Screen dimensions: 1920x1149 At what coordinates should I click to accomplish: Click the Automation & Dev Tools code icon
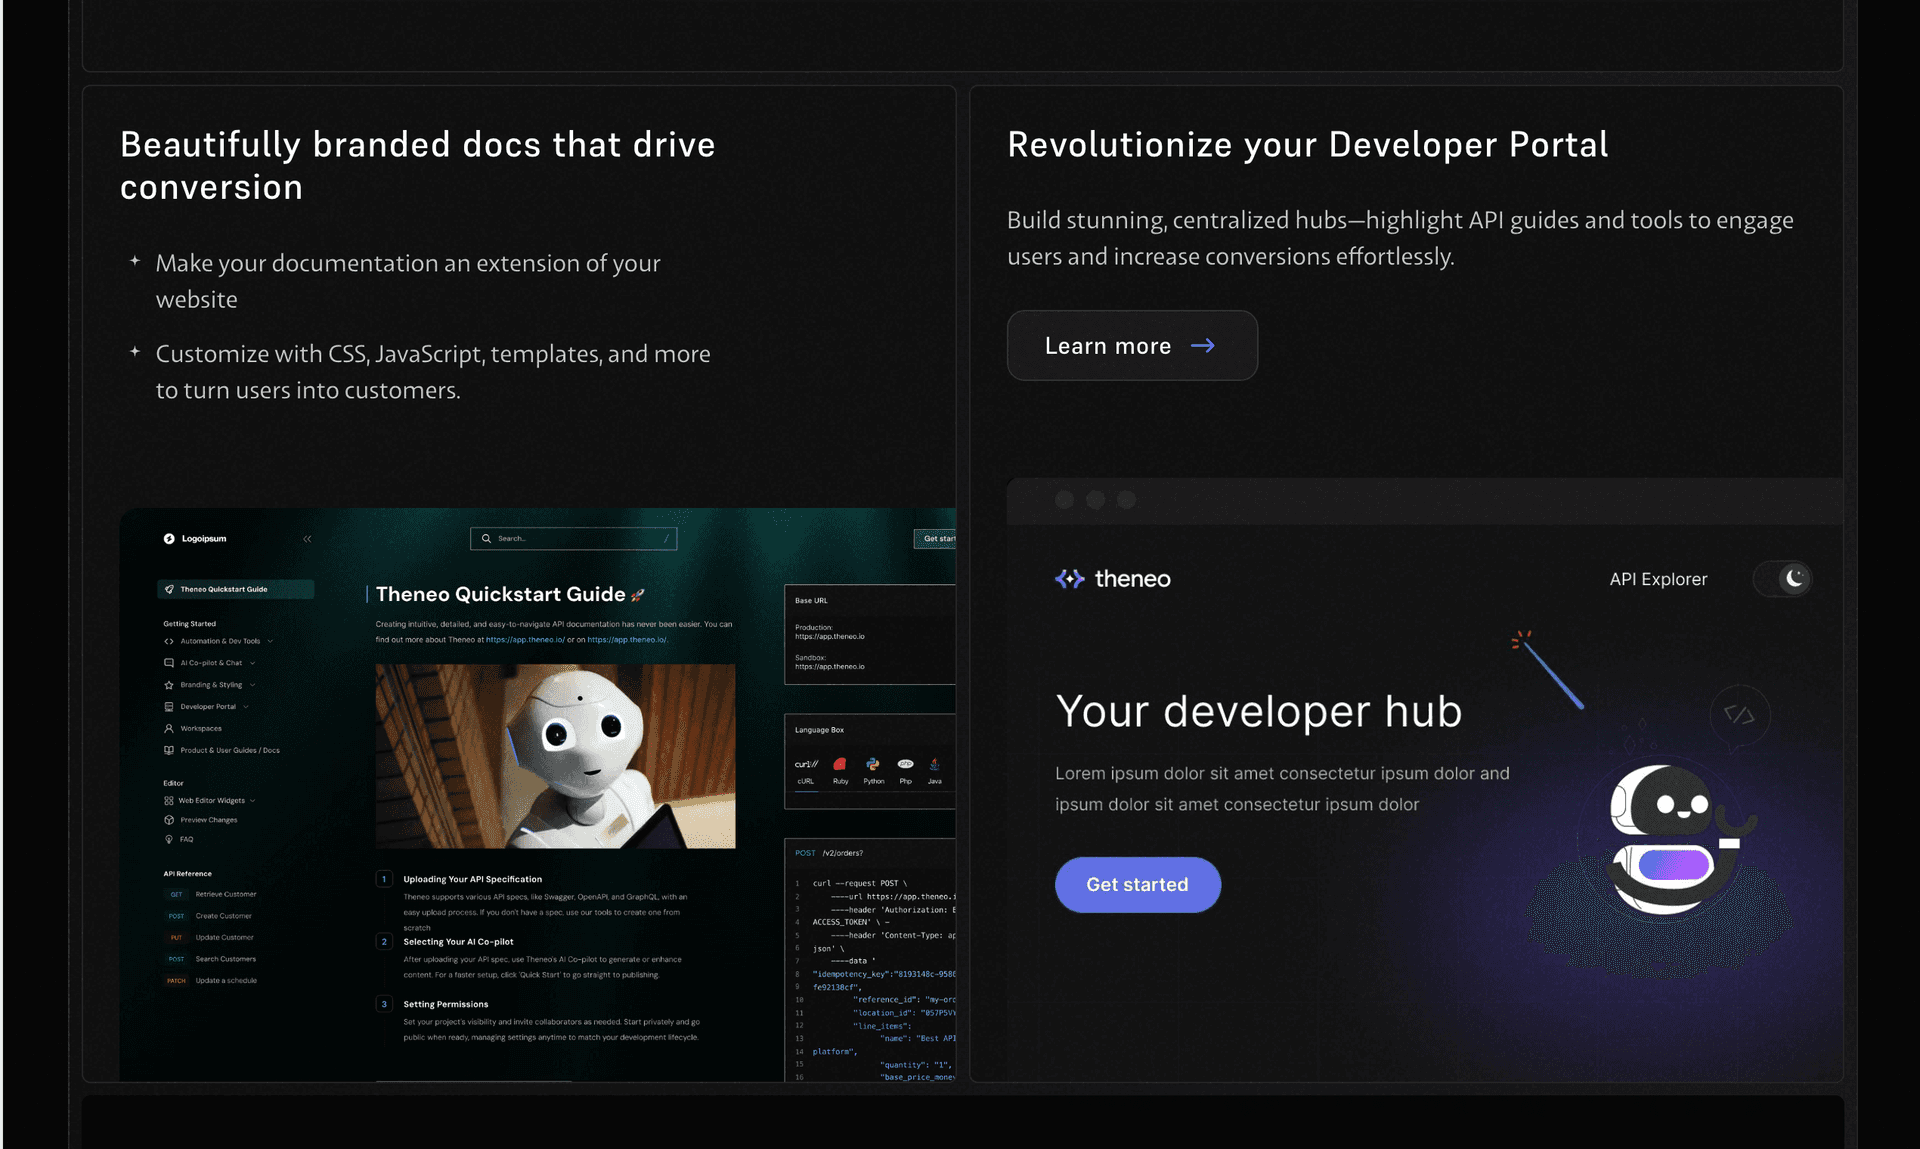click(169, 641)
